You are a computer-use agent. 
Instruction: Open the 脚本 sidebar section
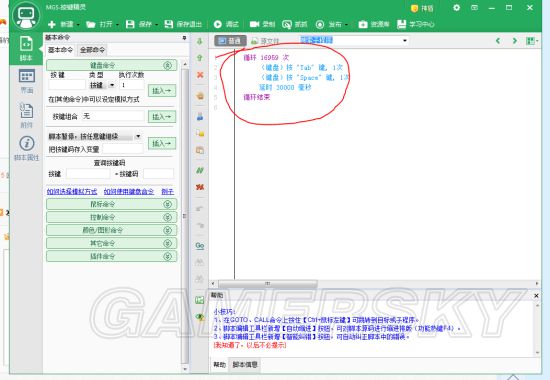coord(26,48)
